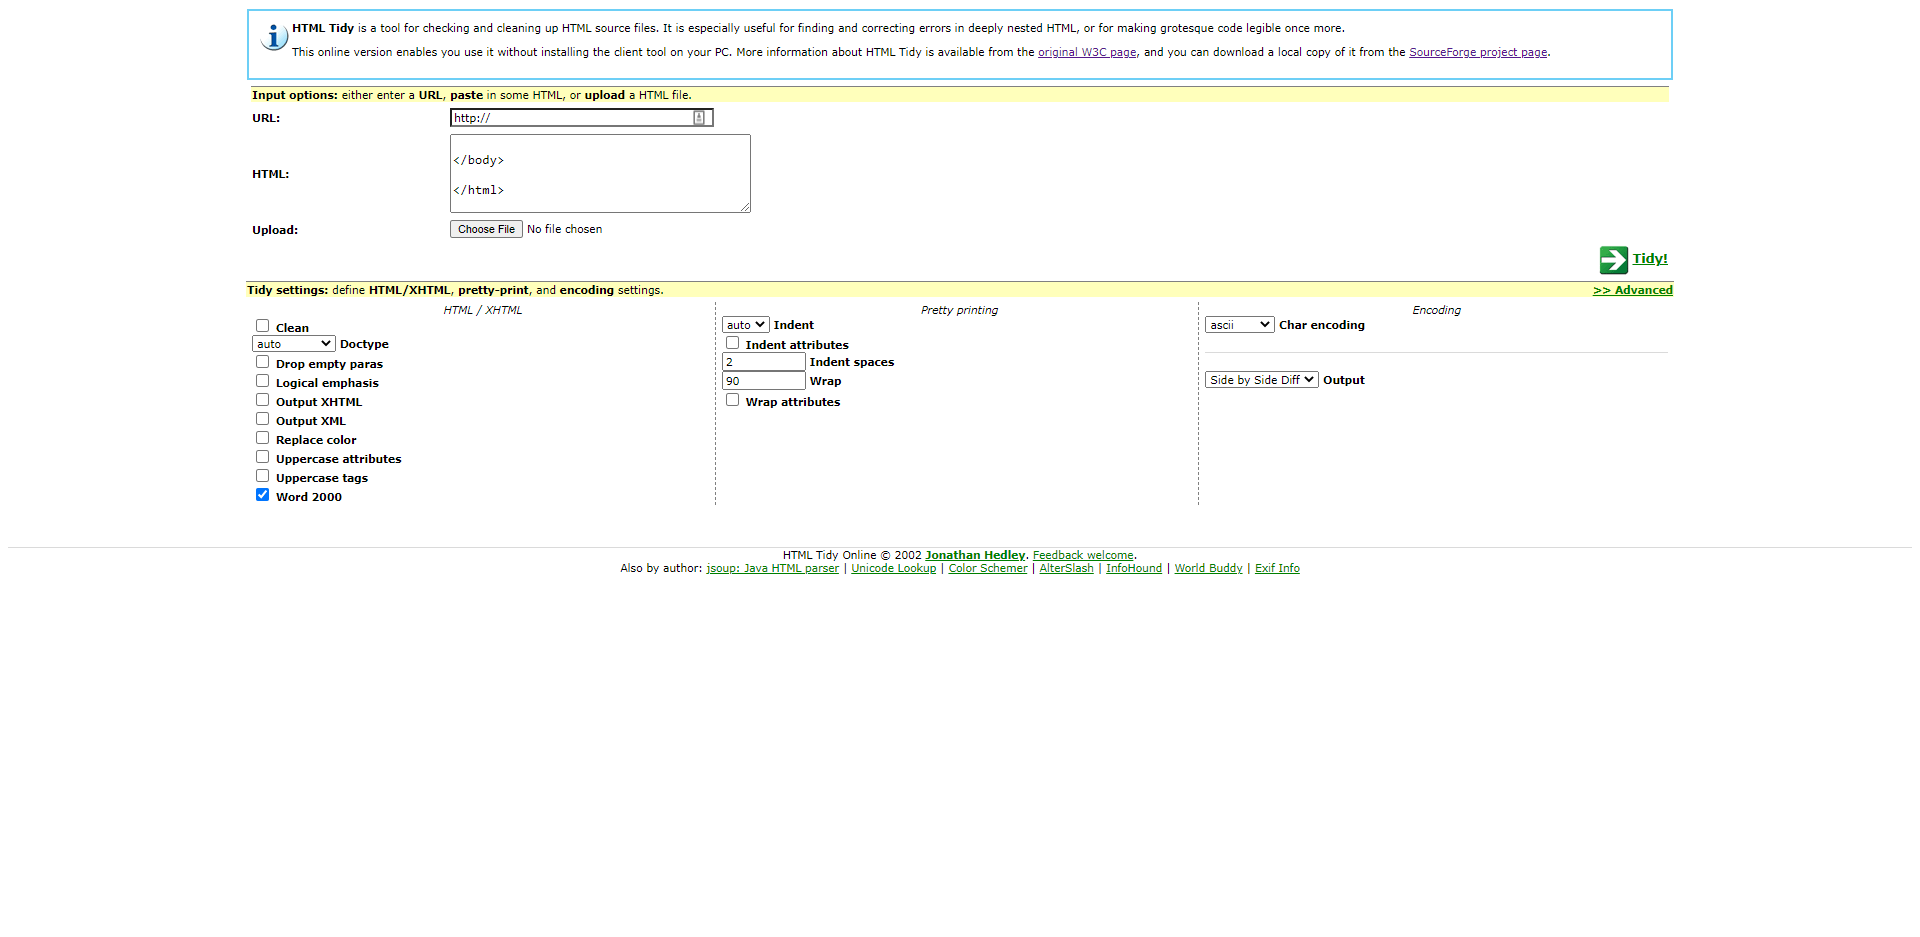Open the Doctype dropdown
Image resolution: width=1920 pixels, height=937 pixels.
[x=293, y=344]
